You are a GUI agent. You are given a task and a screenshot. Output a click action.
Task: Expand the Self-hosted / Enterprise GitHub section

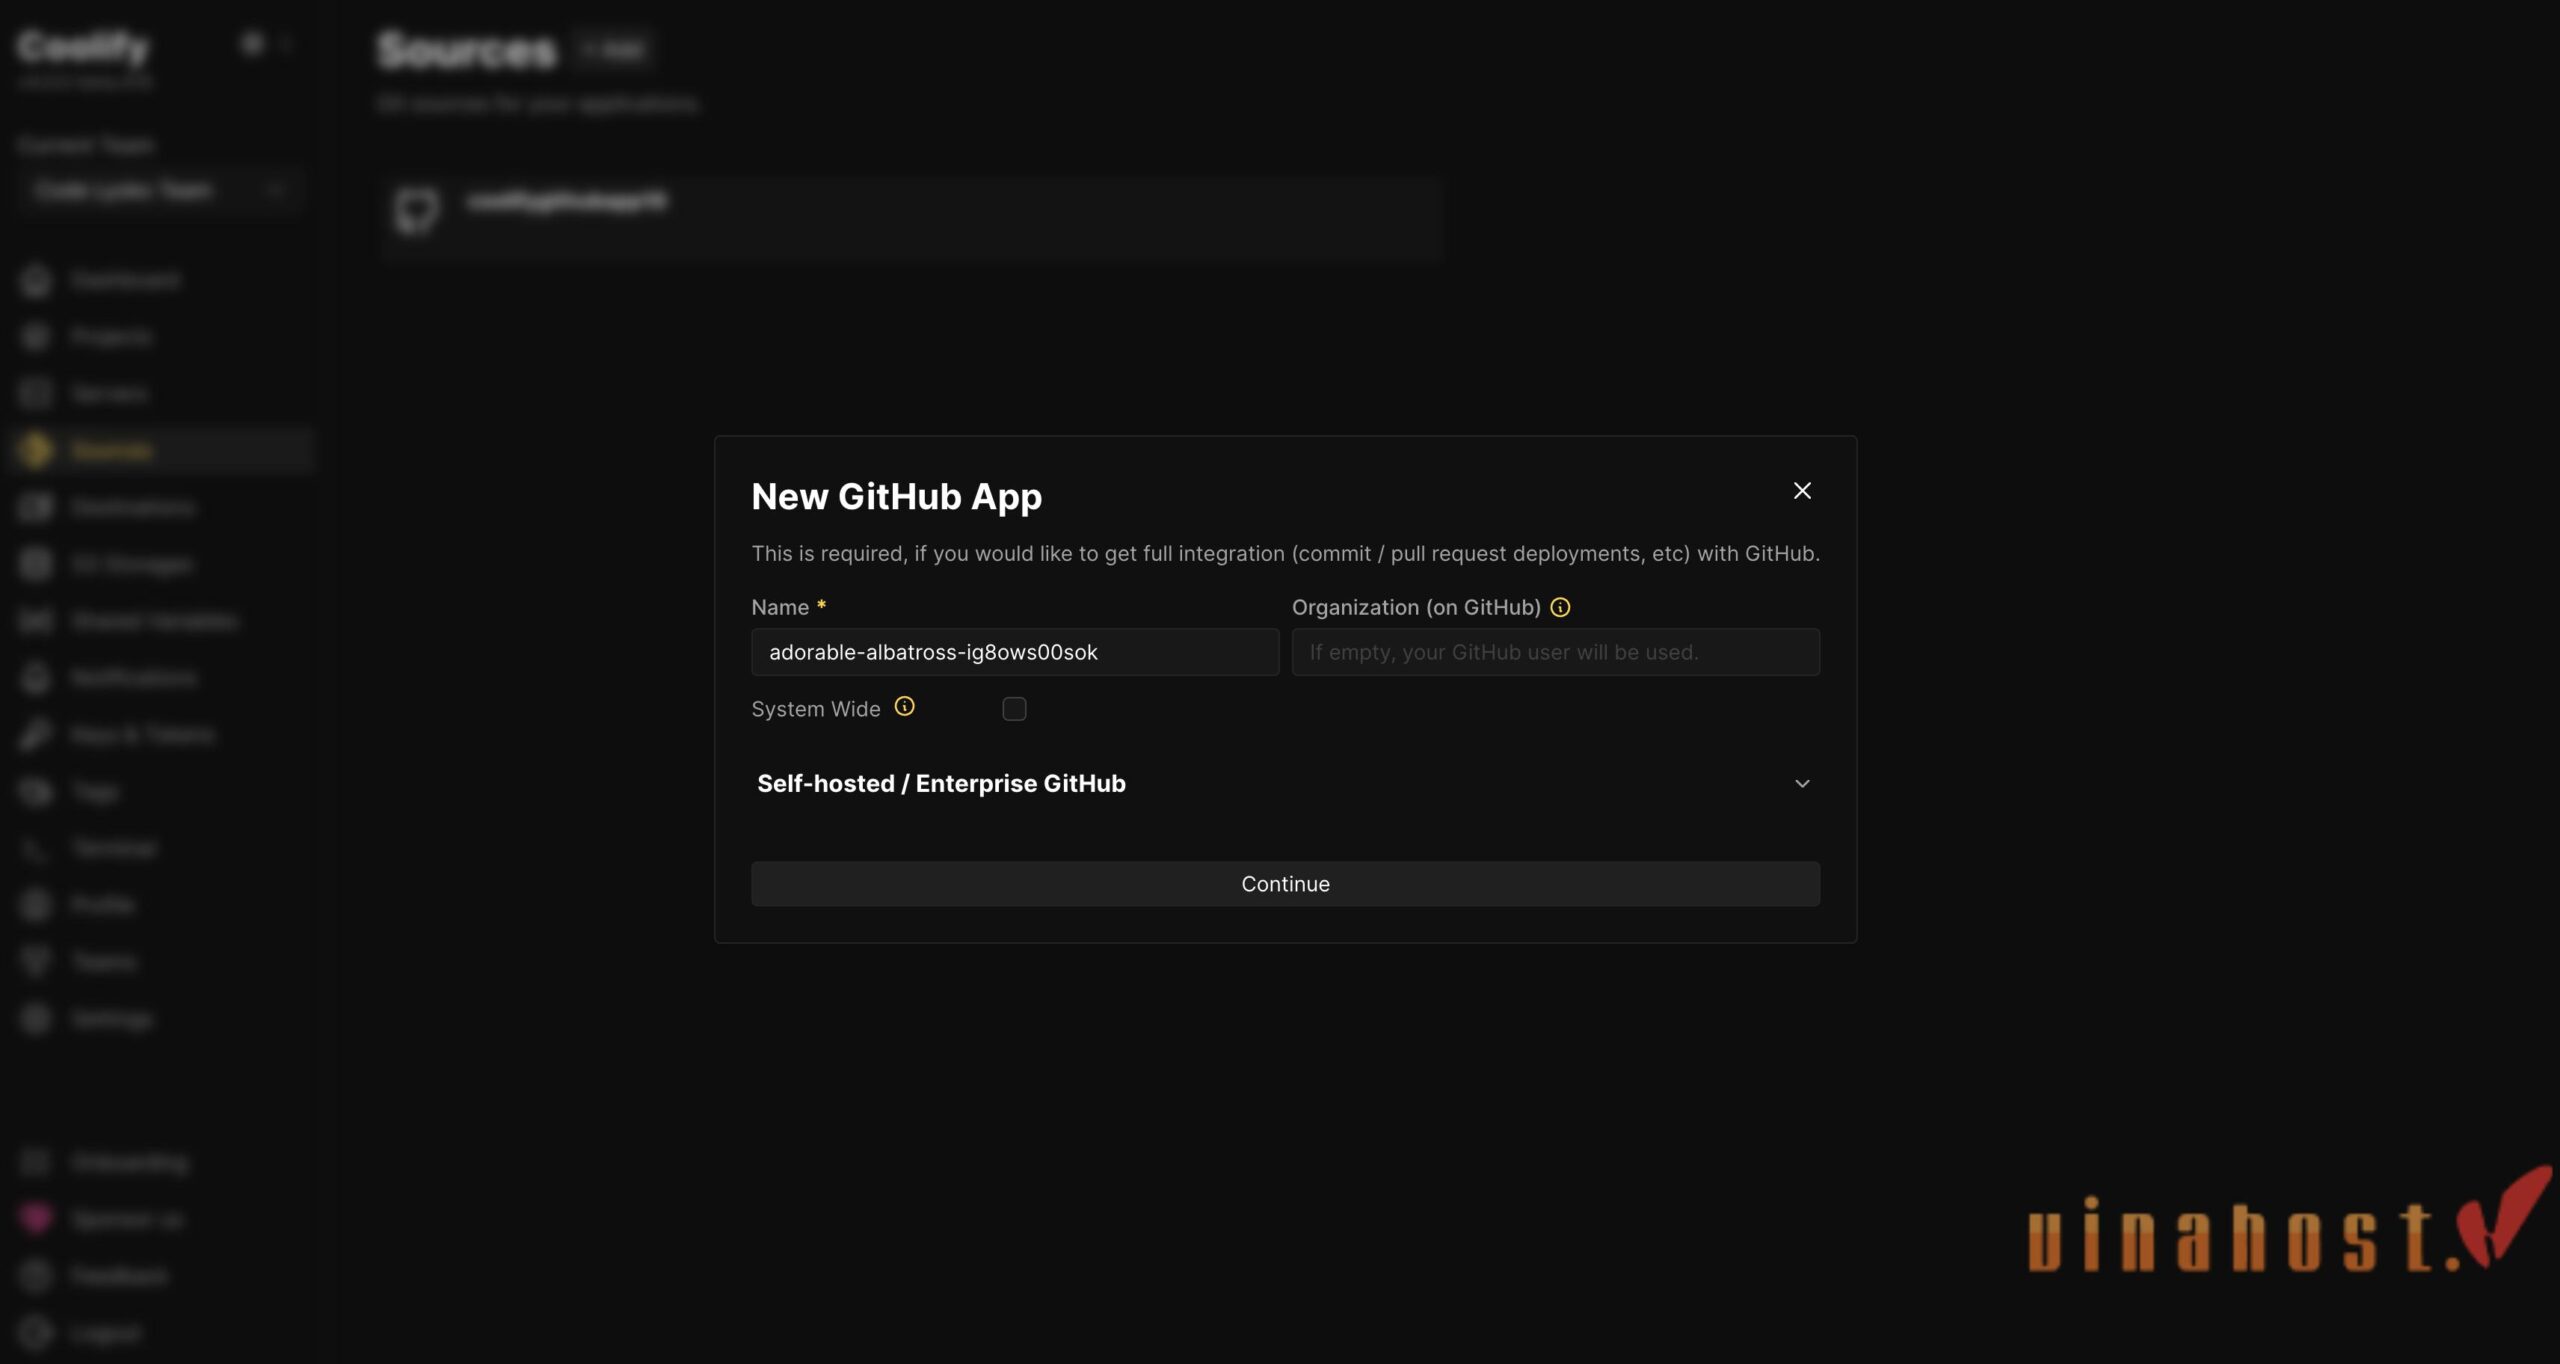pyautogui.click(x=1285, y=783)
